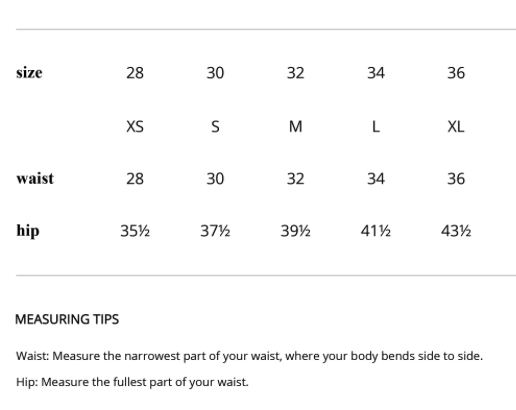Click hip measurement 35½
The width and height of the screenshot is (516, 410).
coord(135,231)
